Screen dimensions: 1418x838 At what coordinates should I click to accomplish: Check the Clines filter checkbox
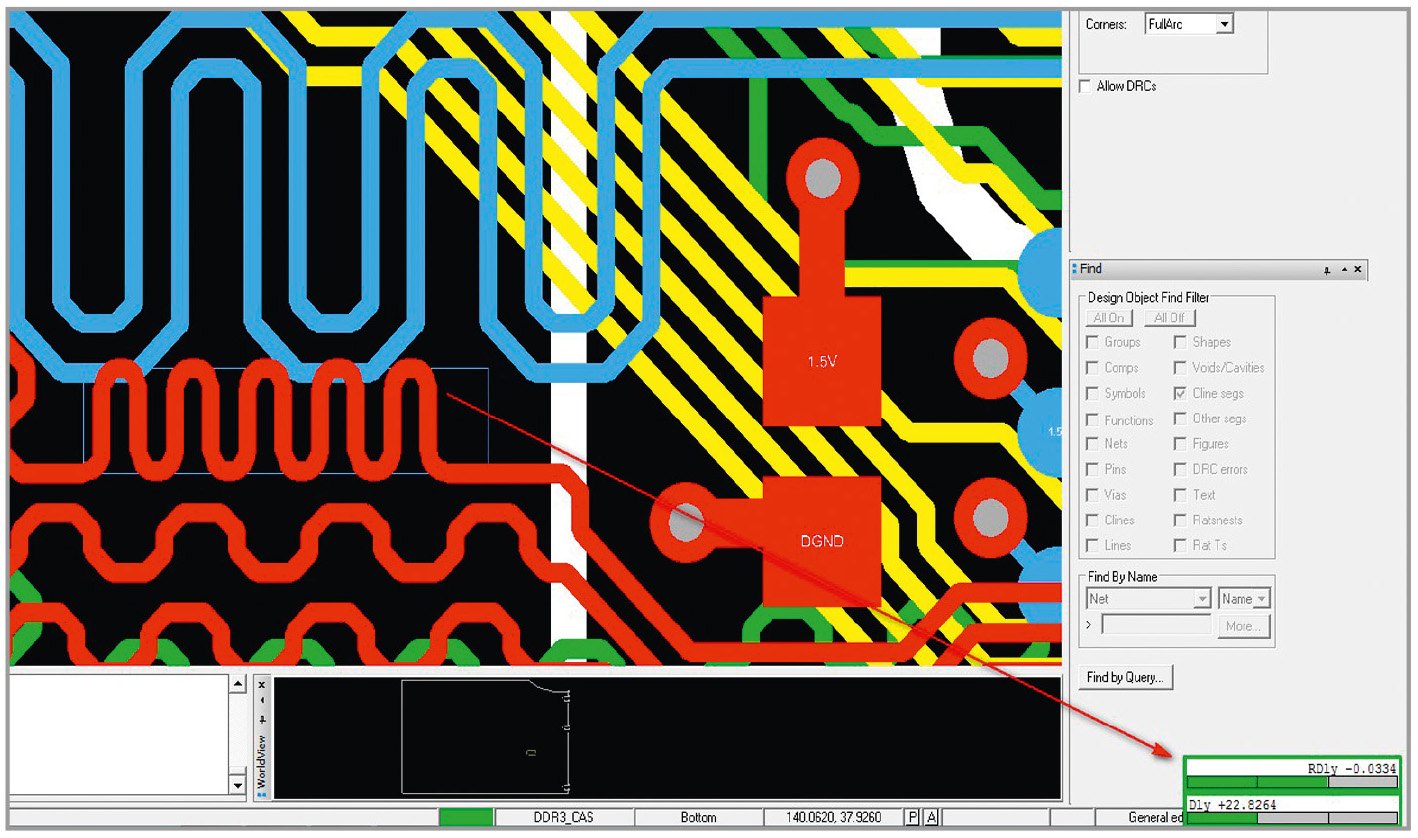coord(1092,520)
